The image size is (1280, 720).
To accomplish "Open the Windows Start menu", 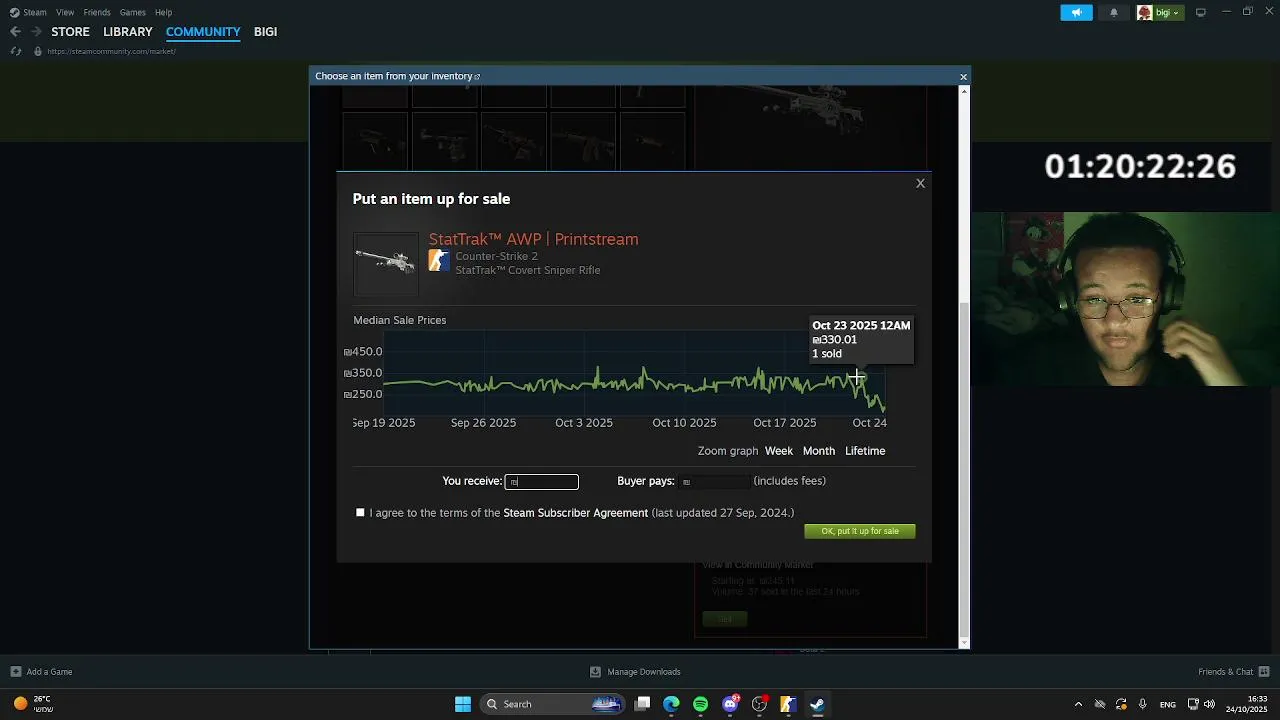I will pyautogui.click(x=463, y=704).
